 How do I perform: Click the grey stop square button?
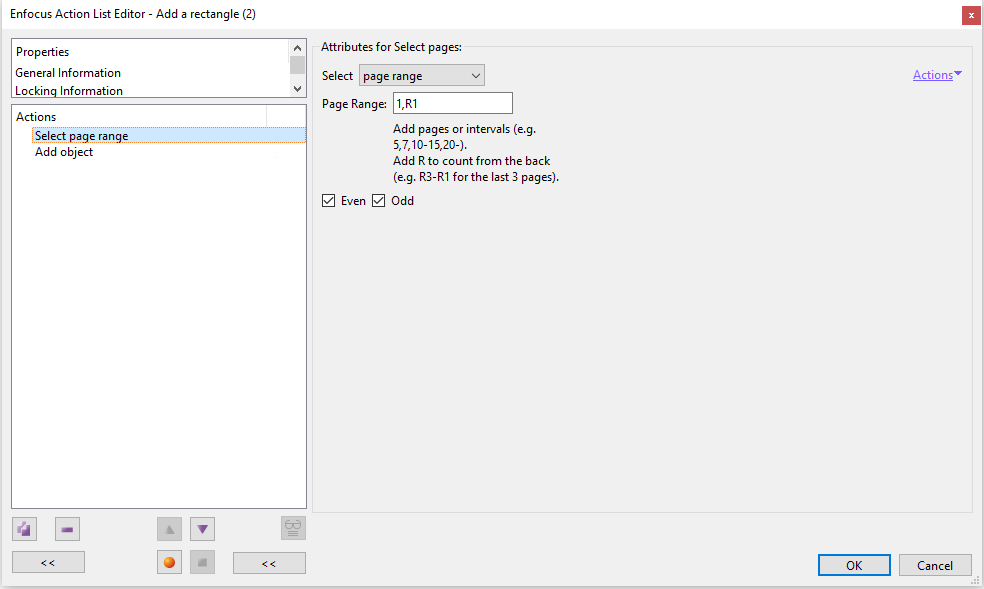tap(203, 562)
